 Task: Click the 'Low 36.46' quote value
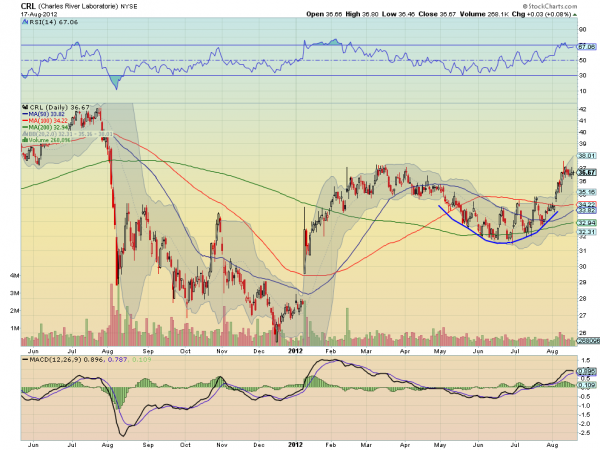coord(398,14)
